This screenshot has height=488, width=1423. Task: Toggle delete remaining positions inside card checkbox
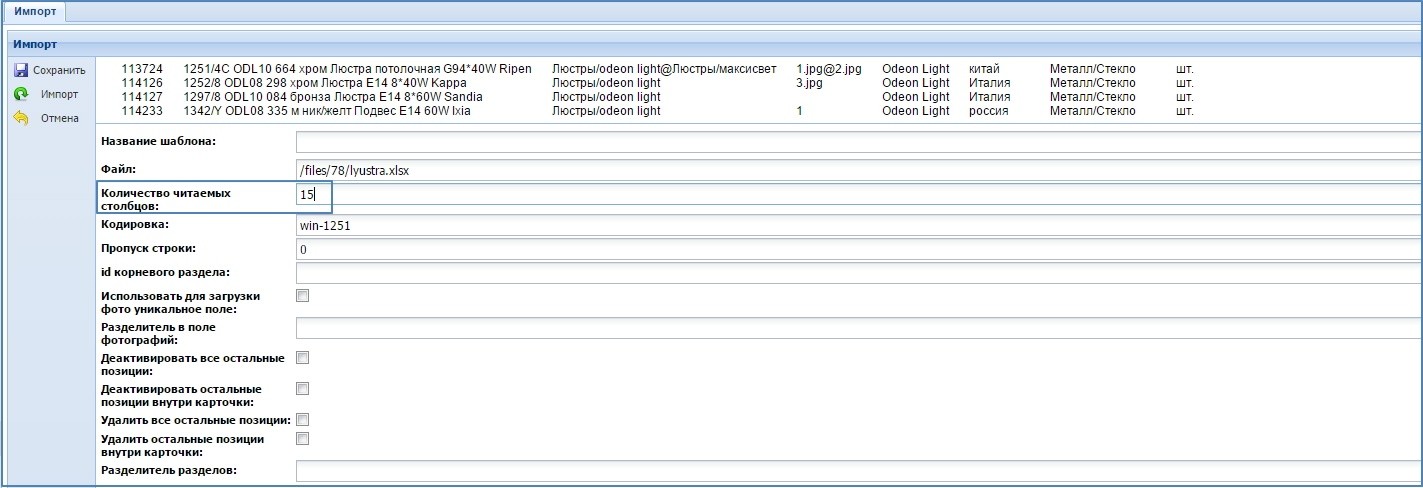click(303, 438)
